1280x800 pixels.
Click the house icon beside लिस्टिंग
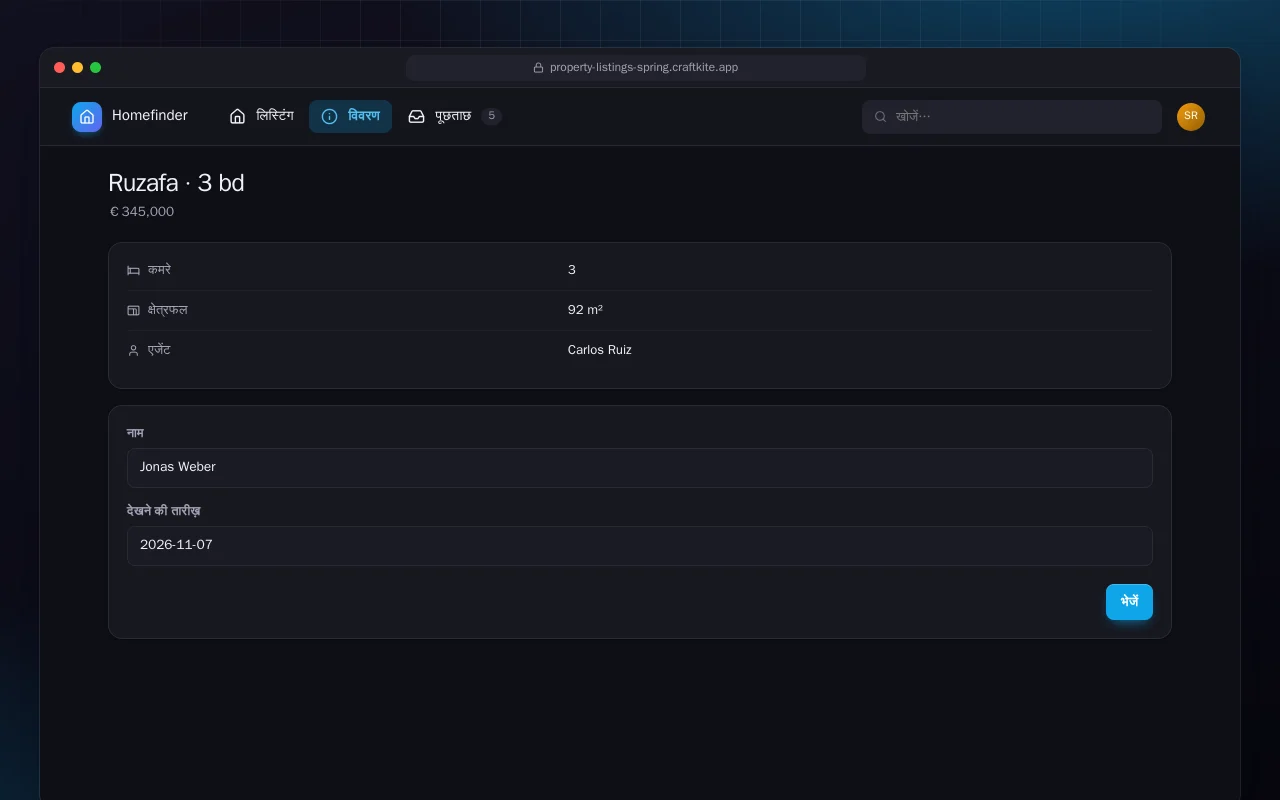[x=237, y=116]
